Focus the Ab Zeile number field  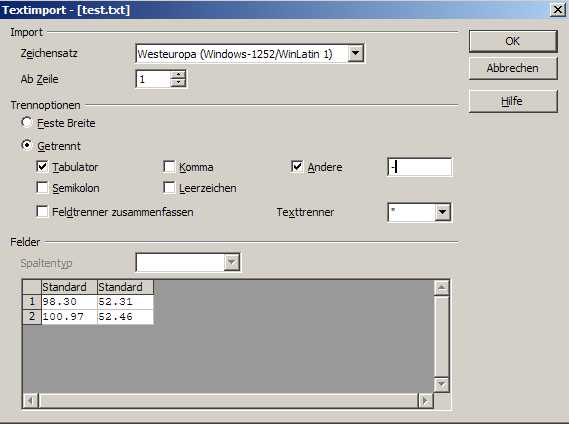(x=153, y=79)
